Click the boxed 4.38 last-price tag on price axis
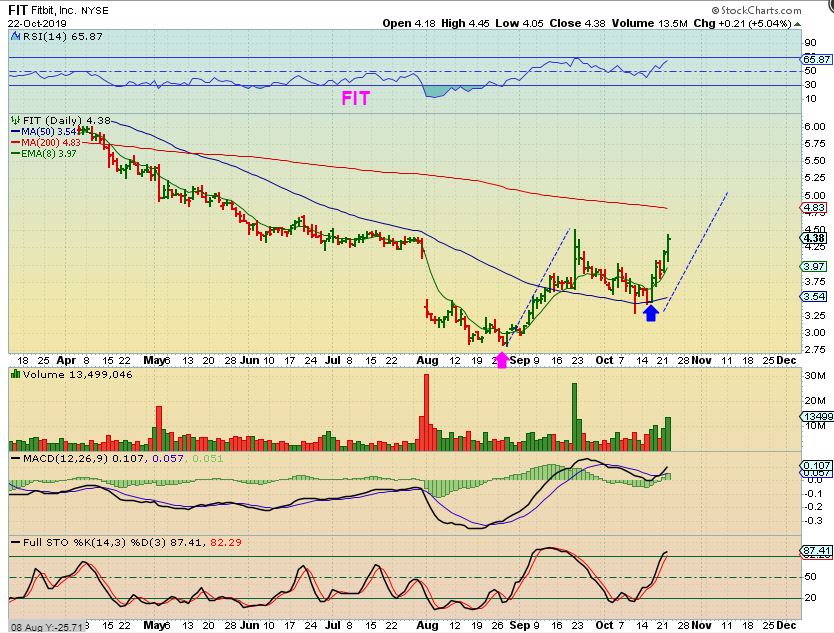834x633 pixels. (815, 238)
